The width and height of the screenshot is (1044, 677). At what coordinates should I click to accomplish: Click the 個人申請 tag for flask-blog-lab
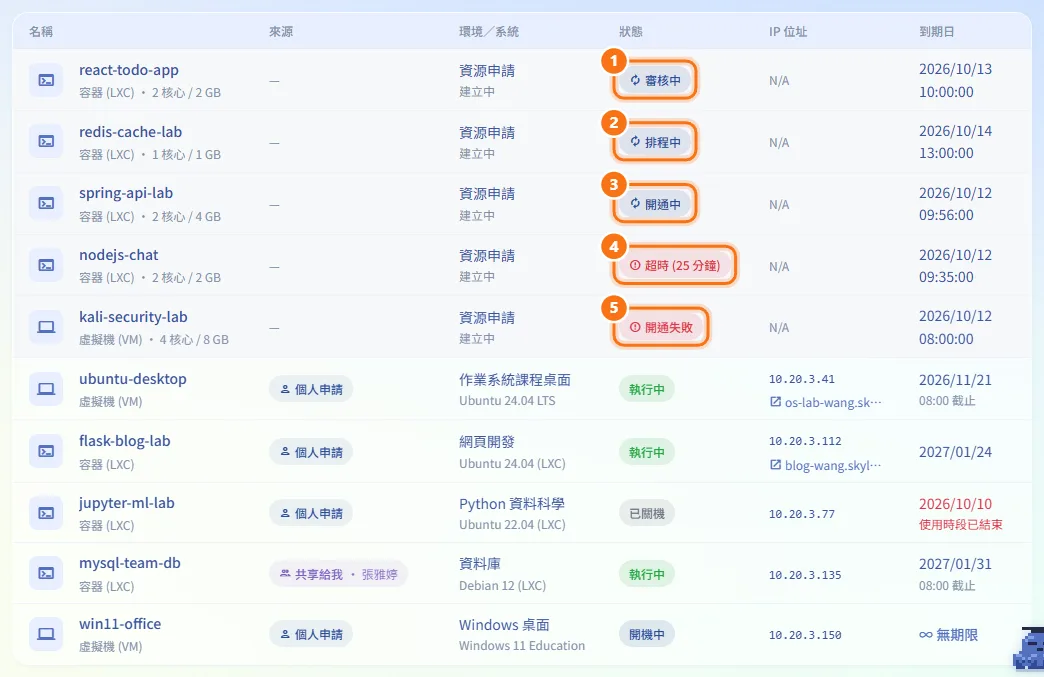coord(311,452)
